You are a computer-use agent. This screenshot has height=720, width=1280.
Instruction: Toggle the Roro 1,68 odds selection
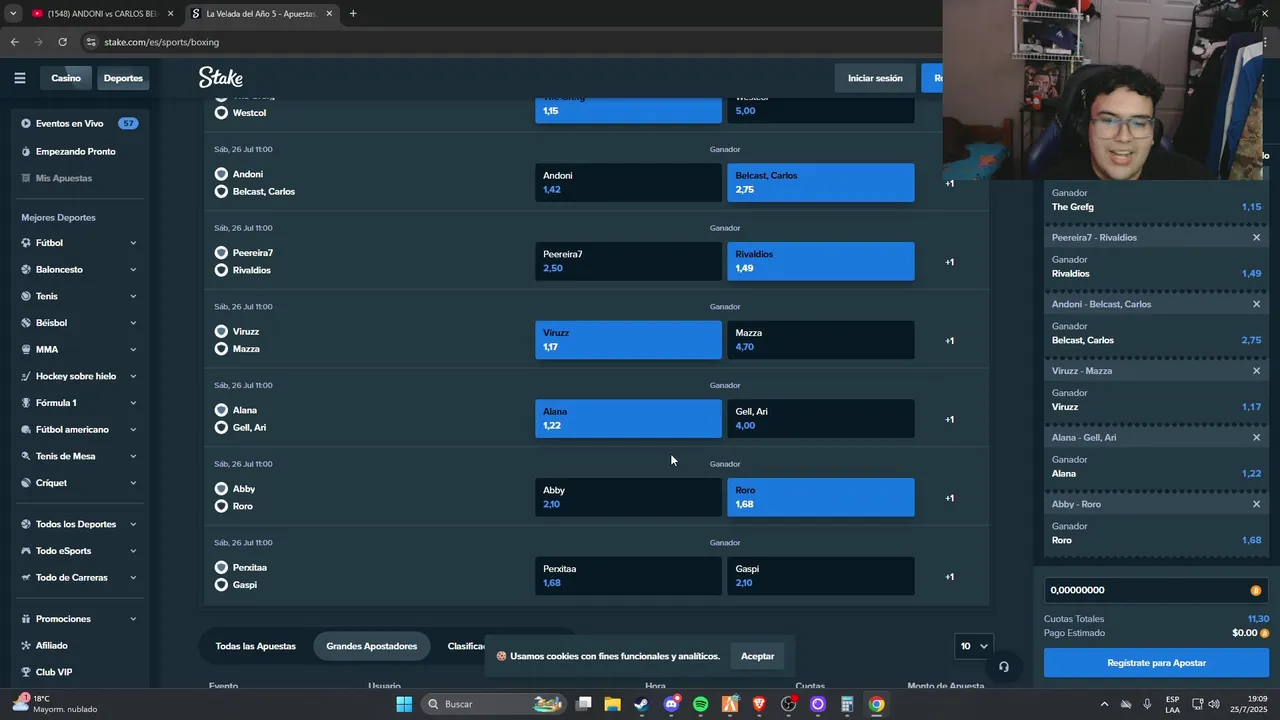click(x=820, y=497)
